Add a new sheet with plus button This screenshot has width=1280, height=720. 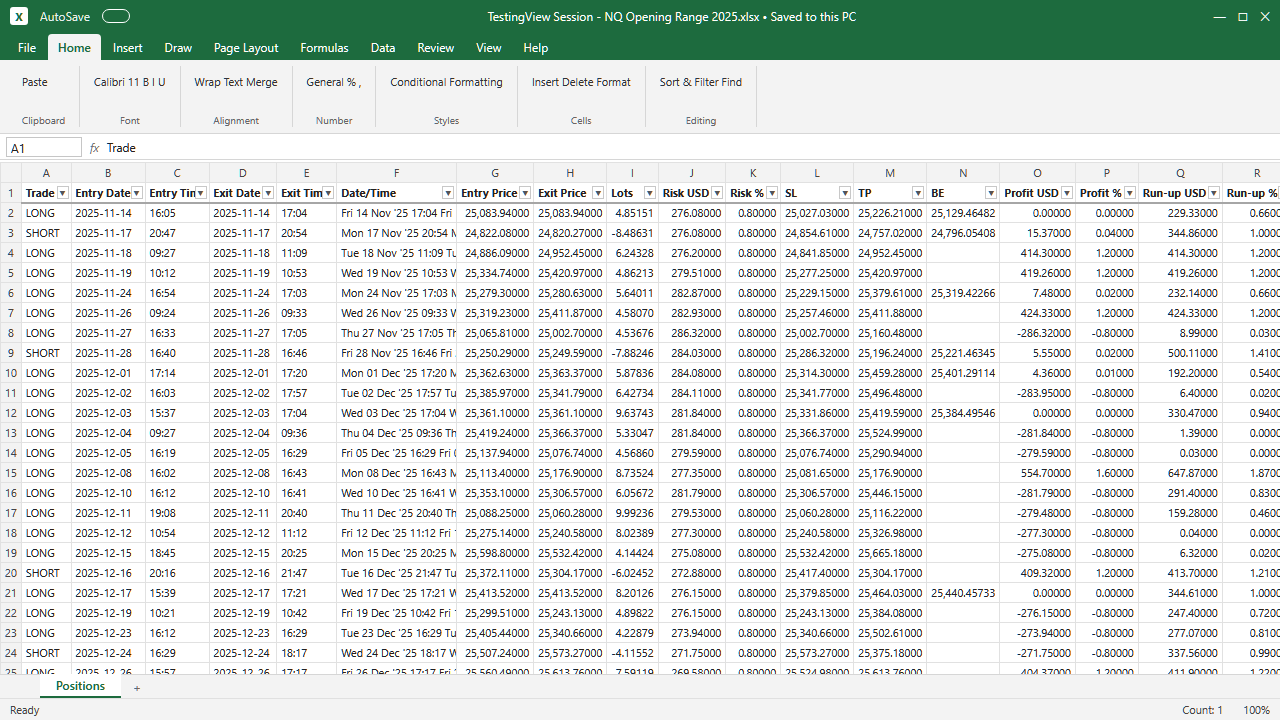pyautogui.click(x=137, y=688)
